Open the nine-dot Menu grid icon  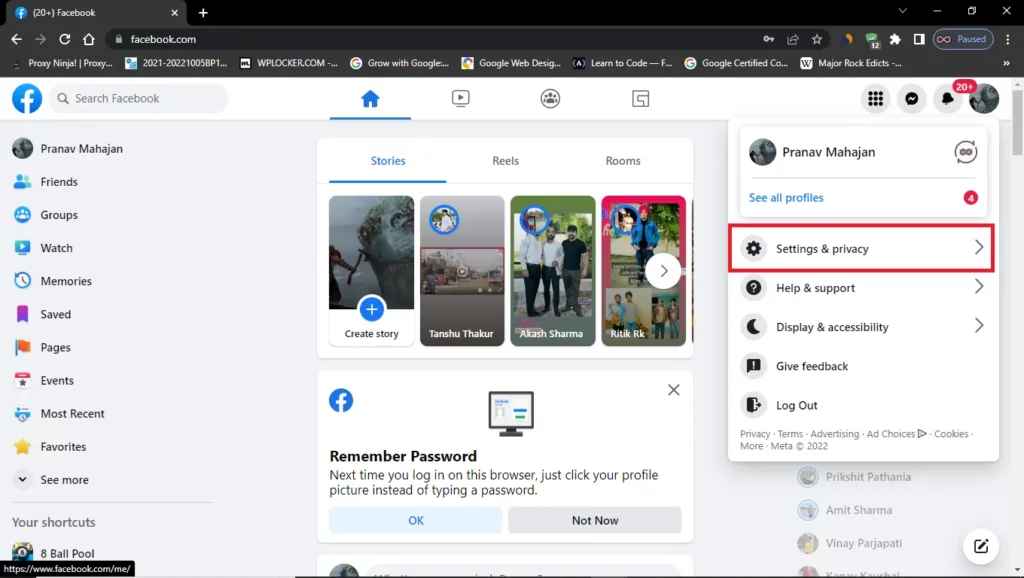click(875, 99)
